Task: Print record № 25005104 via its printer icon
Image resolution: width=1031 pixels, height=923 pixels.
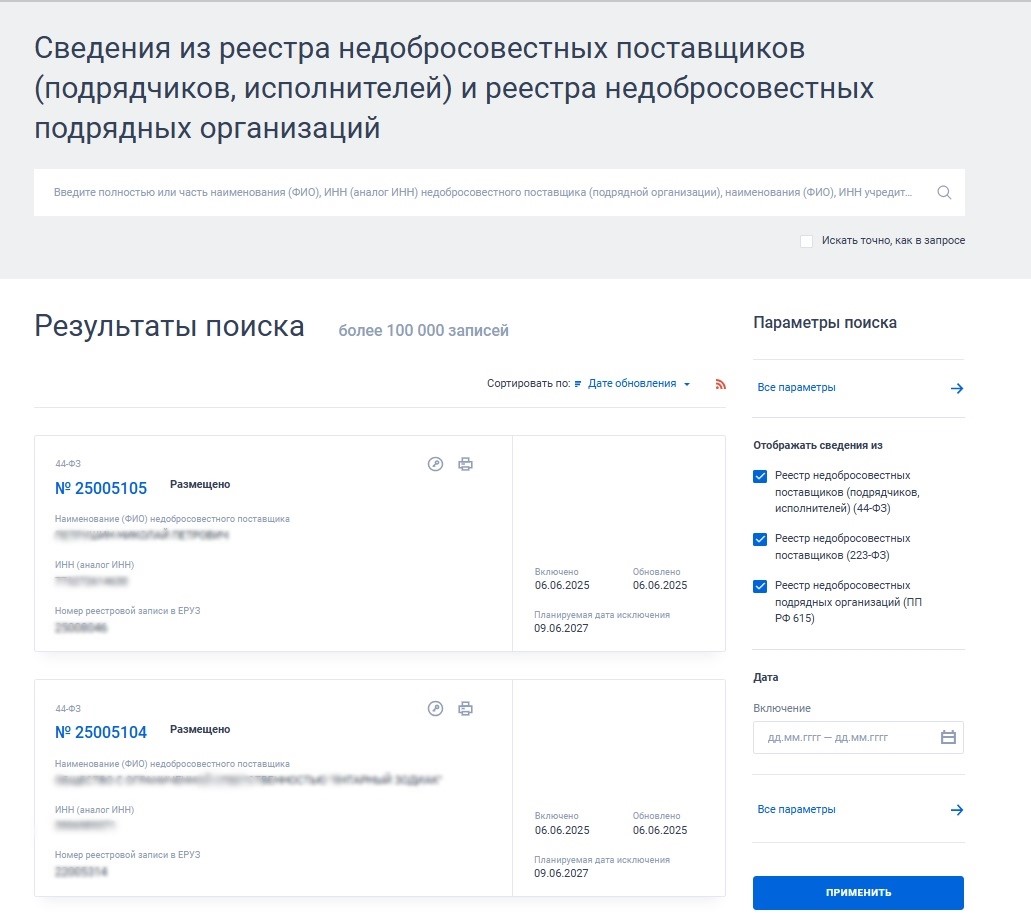Action: pyautogui.click(x=465, y=708)
